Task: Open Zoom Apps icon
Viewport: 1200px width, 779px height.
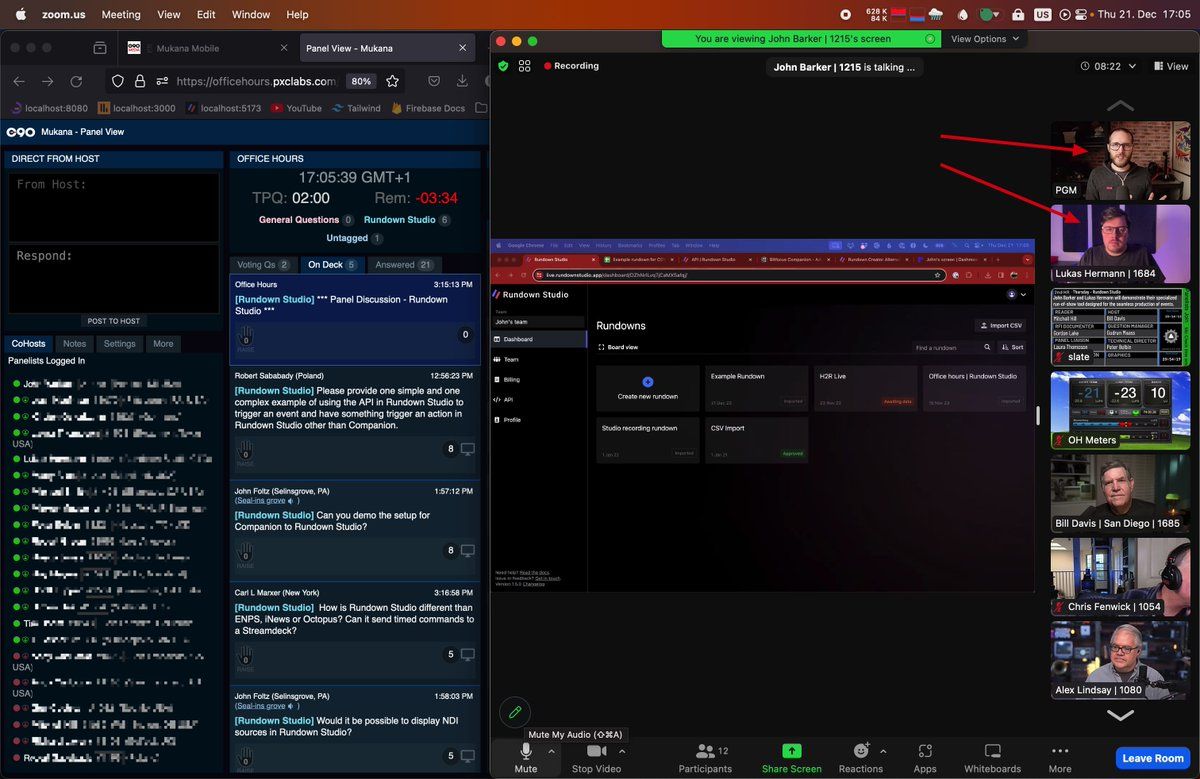Action: 925,751
